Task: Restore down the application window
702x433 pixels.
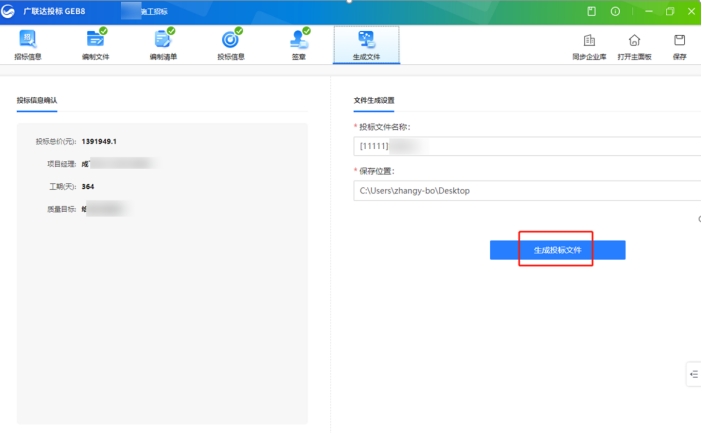Action: (x=669, y=11)
